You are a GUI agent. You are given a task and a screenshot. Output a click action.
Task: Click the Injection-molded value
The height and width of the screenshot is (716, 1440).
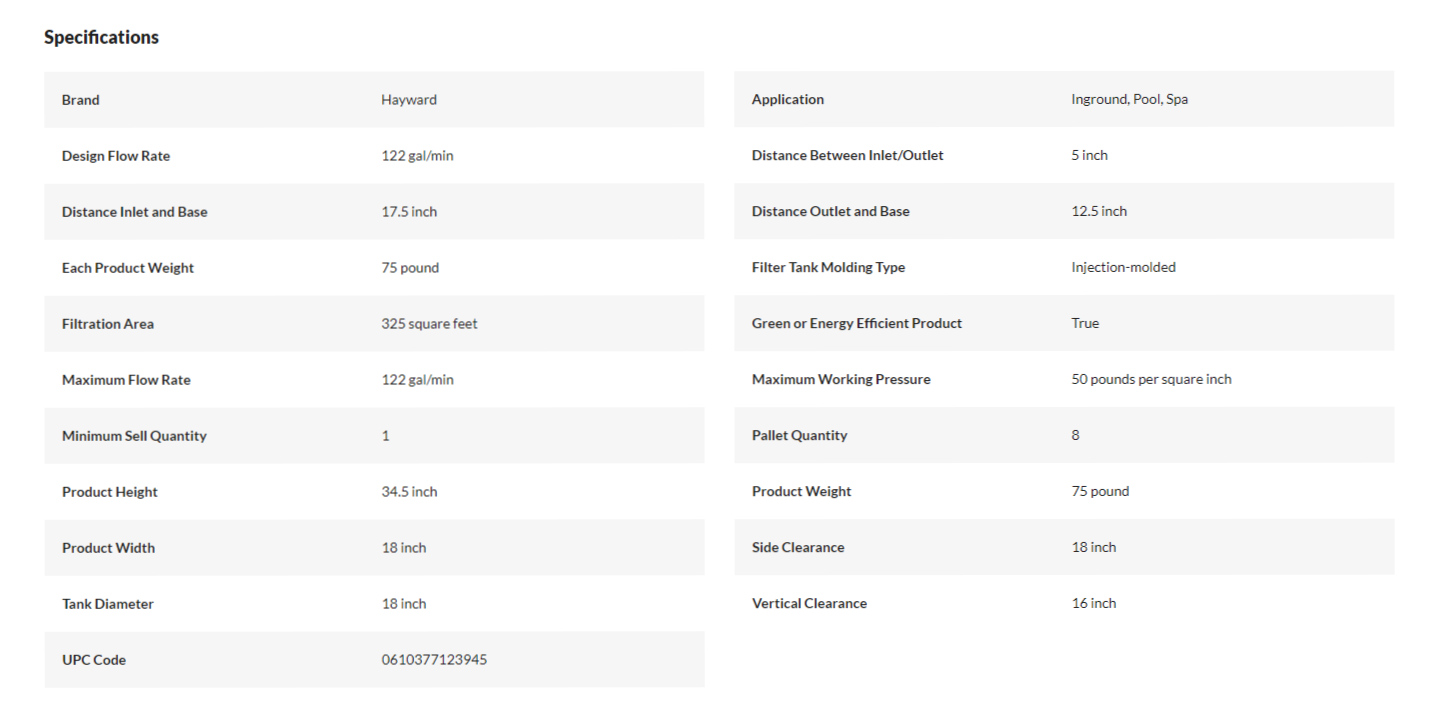point(1124,268)
